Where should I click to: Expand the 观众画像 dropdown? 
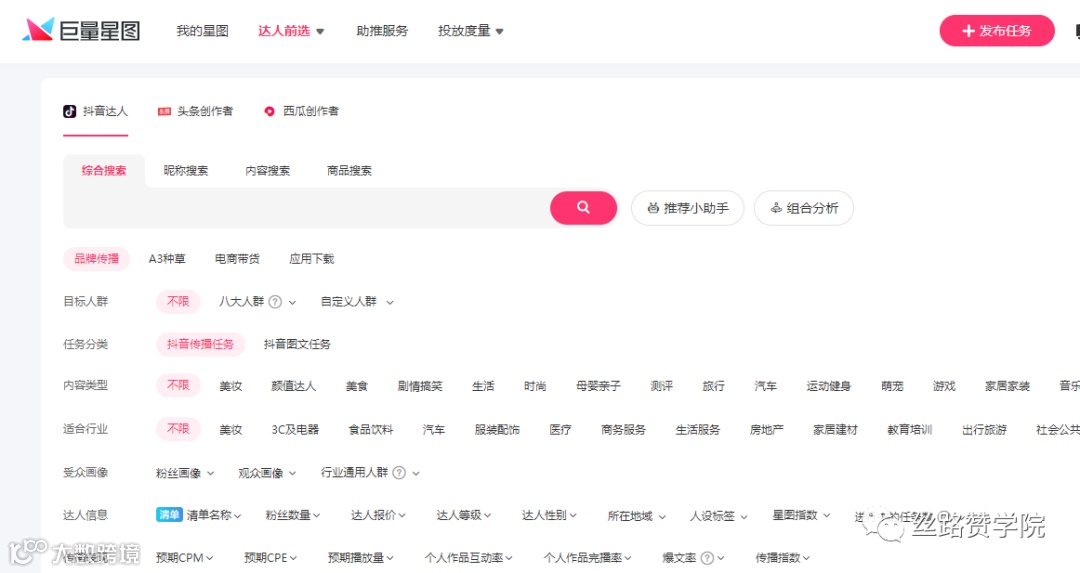pyautogui.click(x=267, y=473)
